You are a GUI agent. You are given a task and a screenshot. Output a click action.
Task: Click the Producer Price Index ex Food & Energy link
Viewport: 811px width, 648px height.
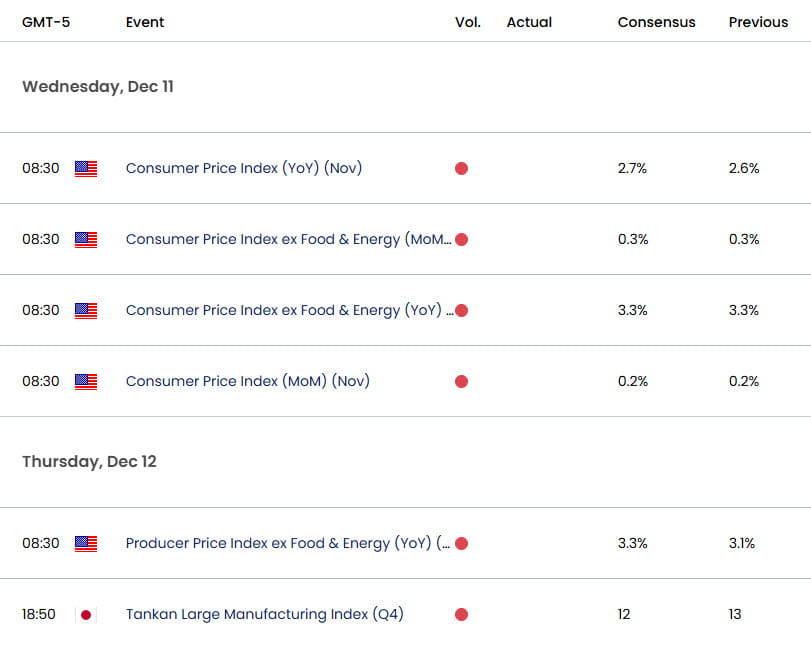pos(283,543)
